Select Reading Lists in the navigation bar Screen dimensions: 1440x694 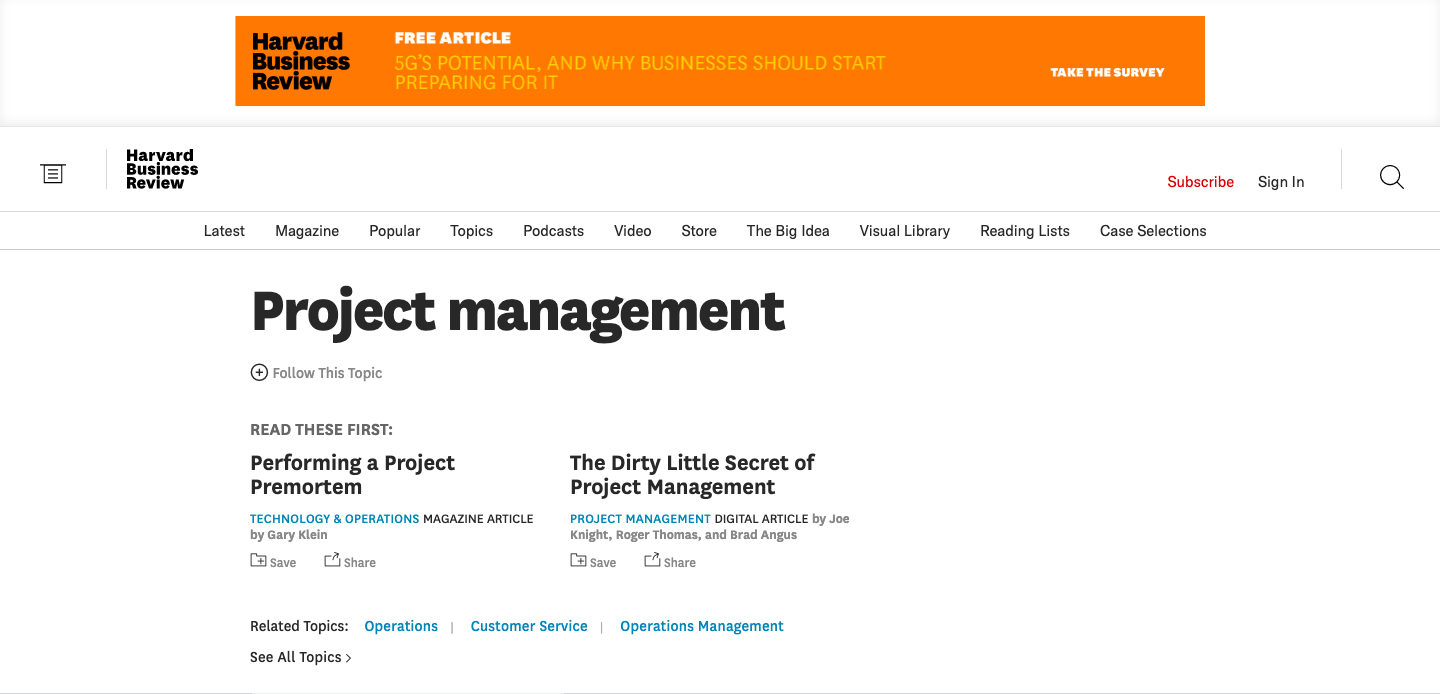coord(1024,231)
